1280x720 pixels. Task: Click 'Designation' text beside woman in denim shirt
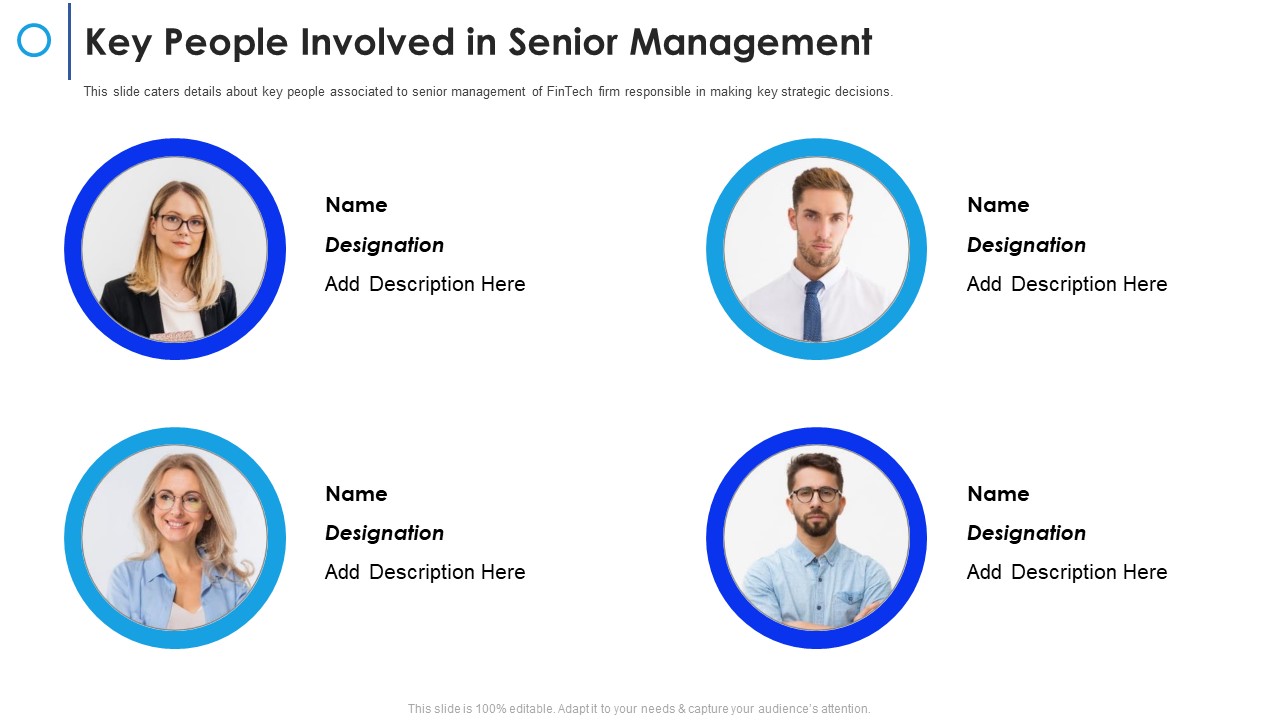384,533
